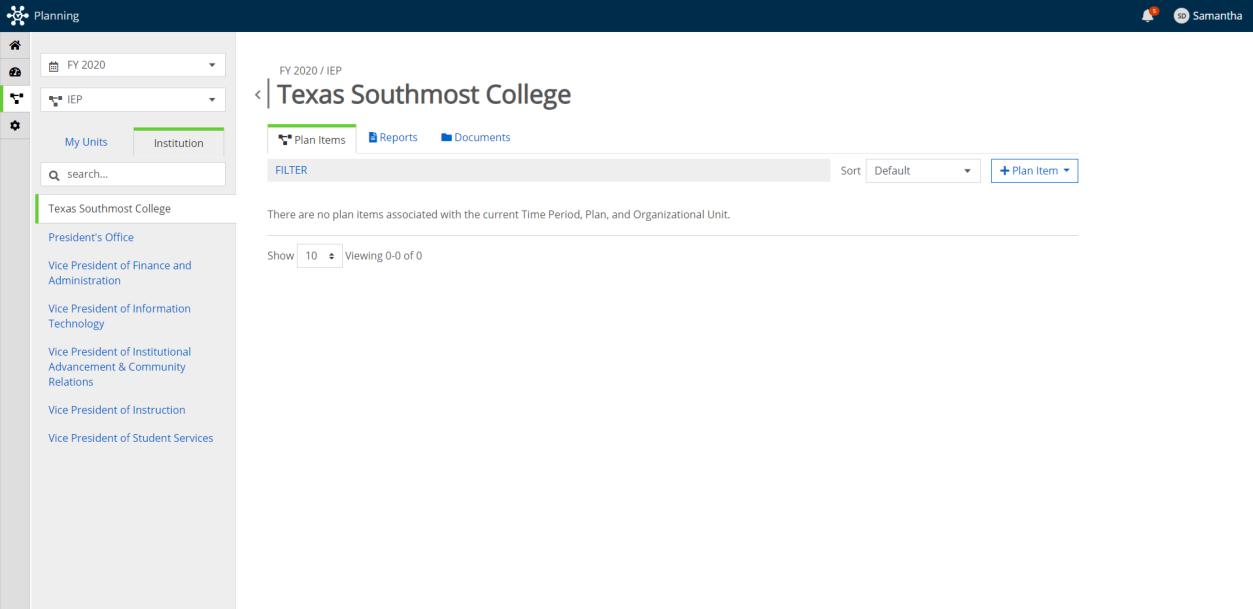This screenshot has width=1253, height=609.
Task: Click the Samantha user avatar
Action: [1181, 15]
